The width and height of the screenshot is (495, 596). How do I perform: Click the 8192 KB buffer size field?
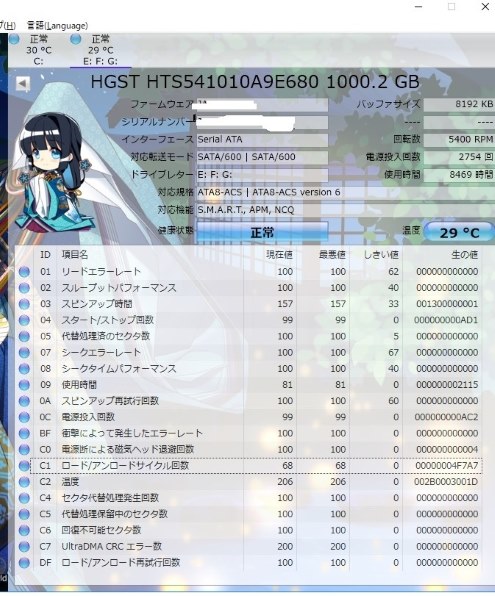point(459,104)
